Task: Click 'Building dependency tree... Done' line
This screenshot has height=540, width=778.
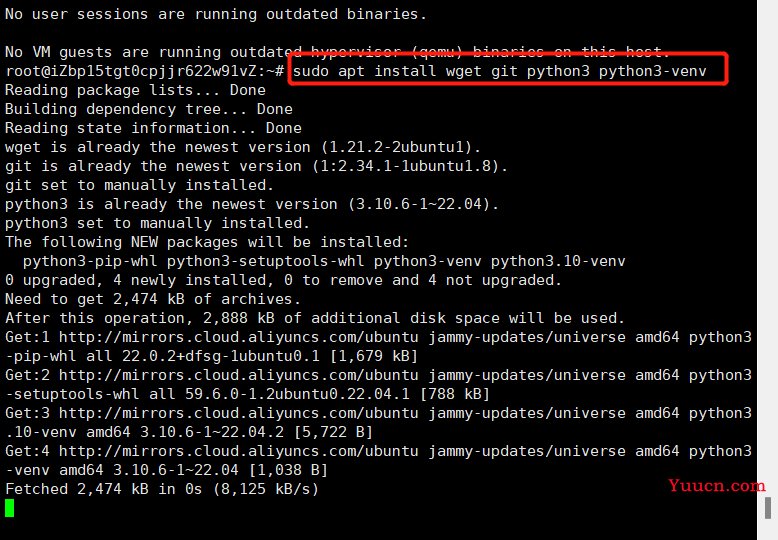Action: 149,109
